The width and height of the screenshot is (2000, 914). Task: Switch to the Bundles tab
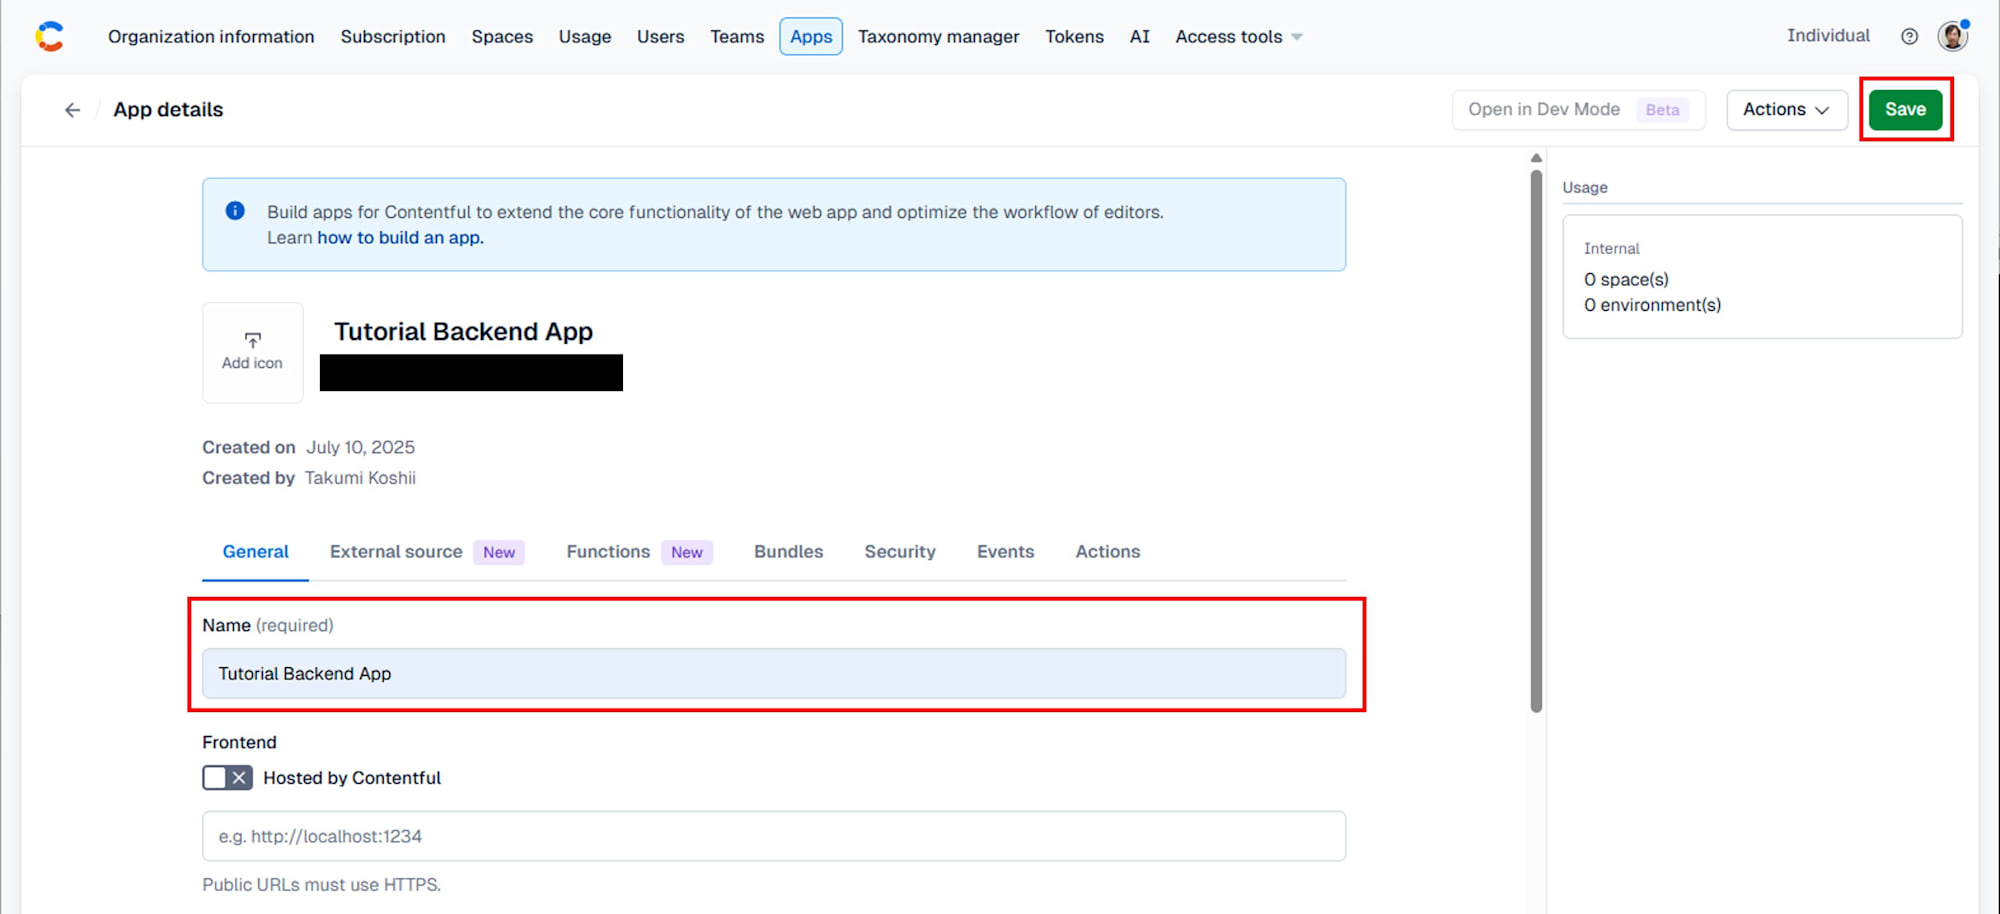[788, 552]
